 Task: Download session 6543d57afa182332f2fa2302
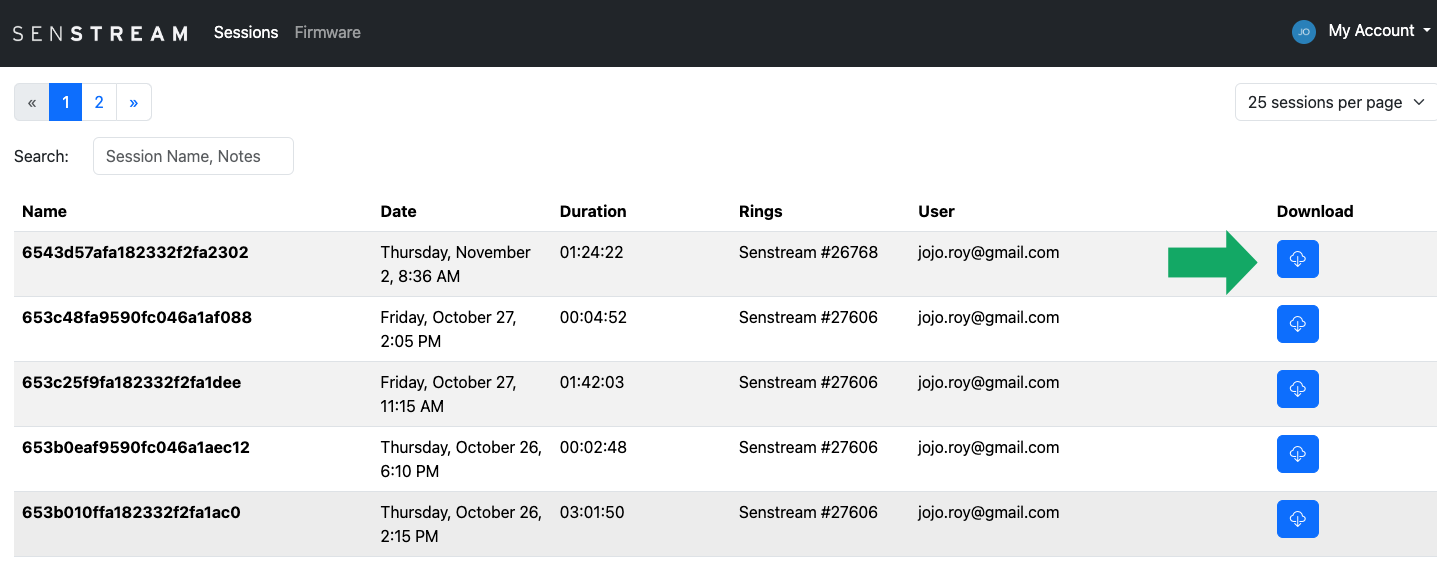pyautogui.click(x=1297, y=259)
